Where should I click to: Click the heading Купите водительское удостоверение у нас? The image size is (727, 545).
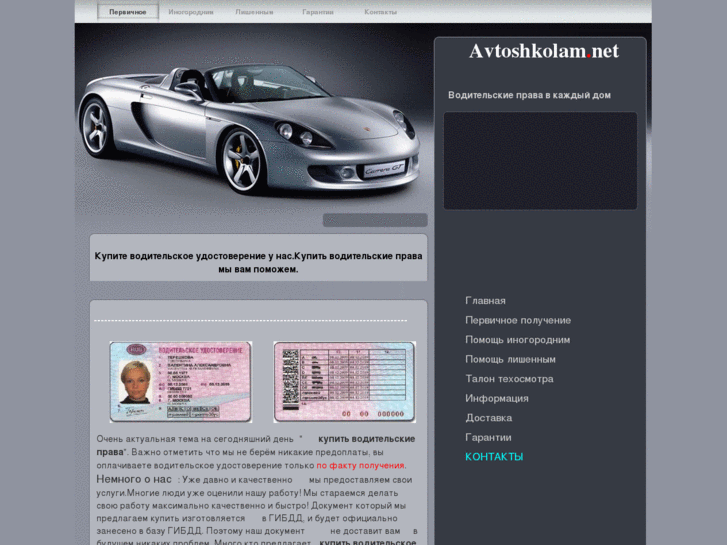258,263
